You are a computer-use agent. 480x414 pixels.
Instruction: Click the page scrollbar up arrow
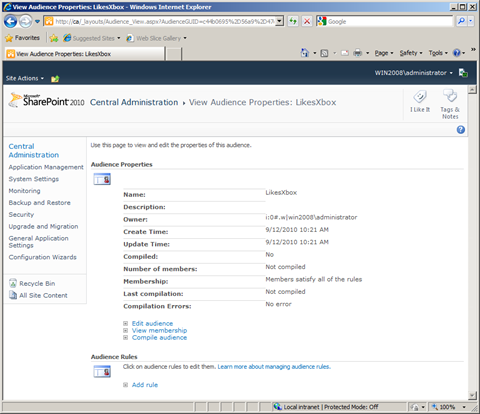pos(472,90)
